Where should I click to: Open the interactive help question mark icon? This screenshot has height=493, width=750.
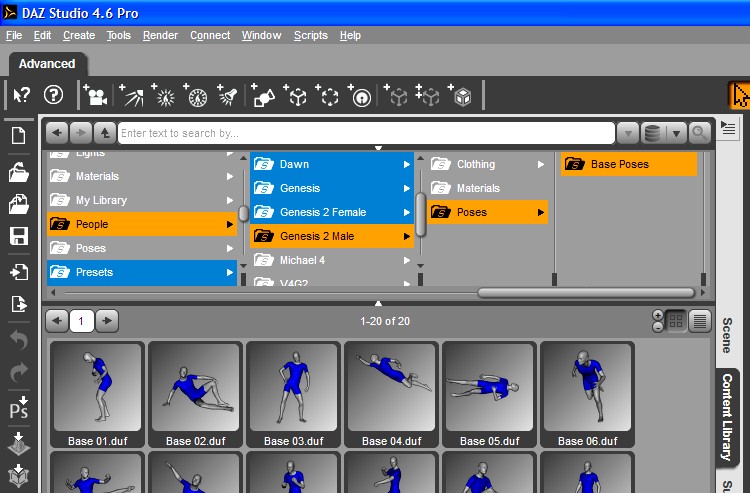pyautogui.click(x=54, y=95)
